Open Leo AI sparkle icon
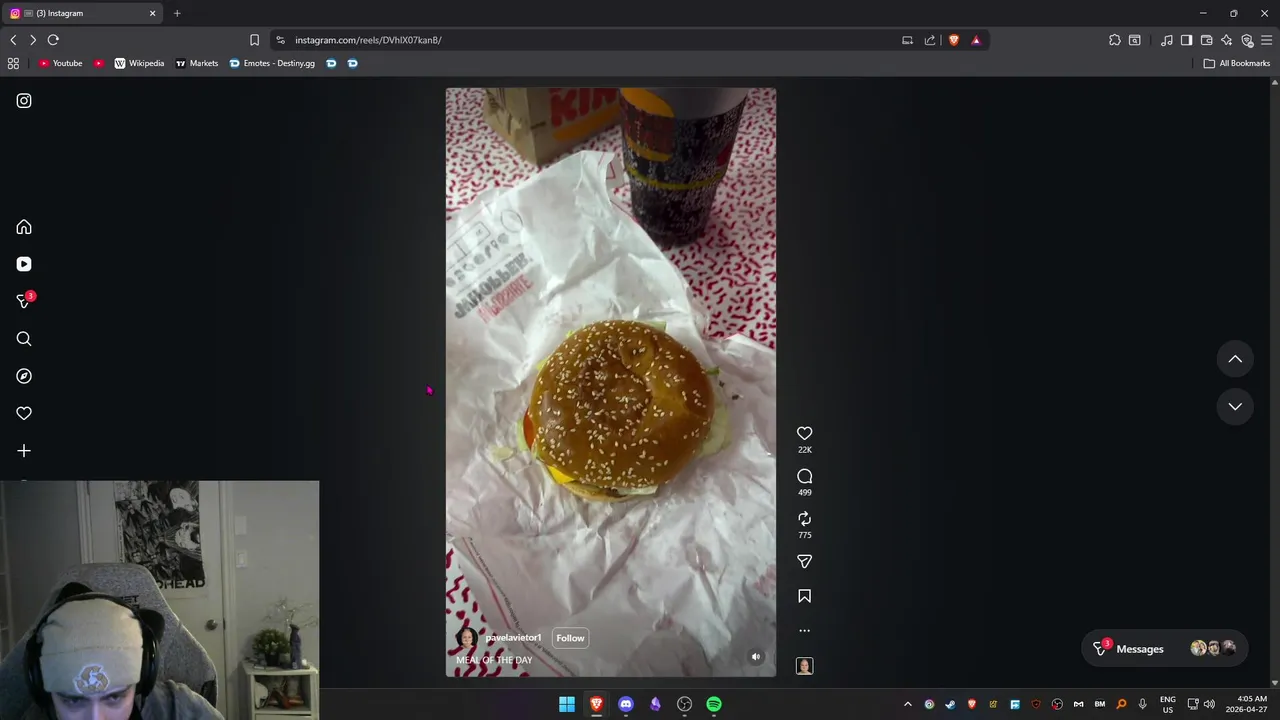 pyautogui.click(x=1227, y=40)
